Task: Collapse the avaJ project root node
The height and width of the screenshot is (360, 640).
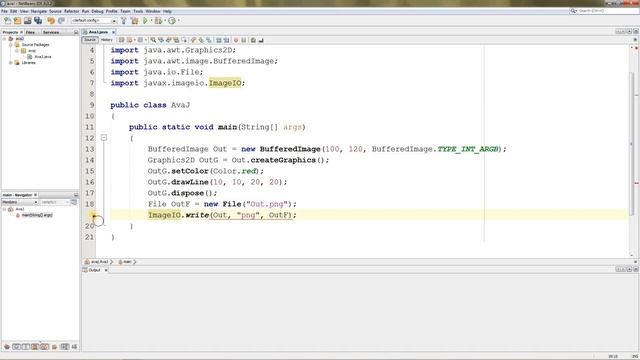Action: (x=4, y=39)
